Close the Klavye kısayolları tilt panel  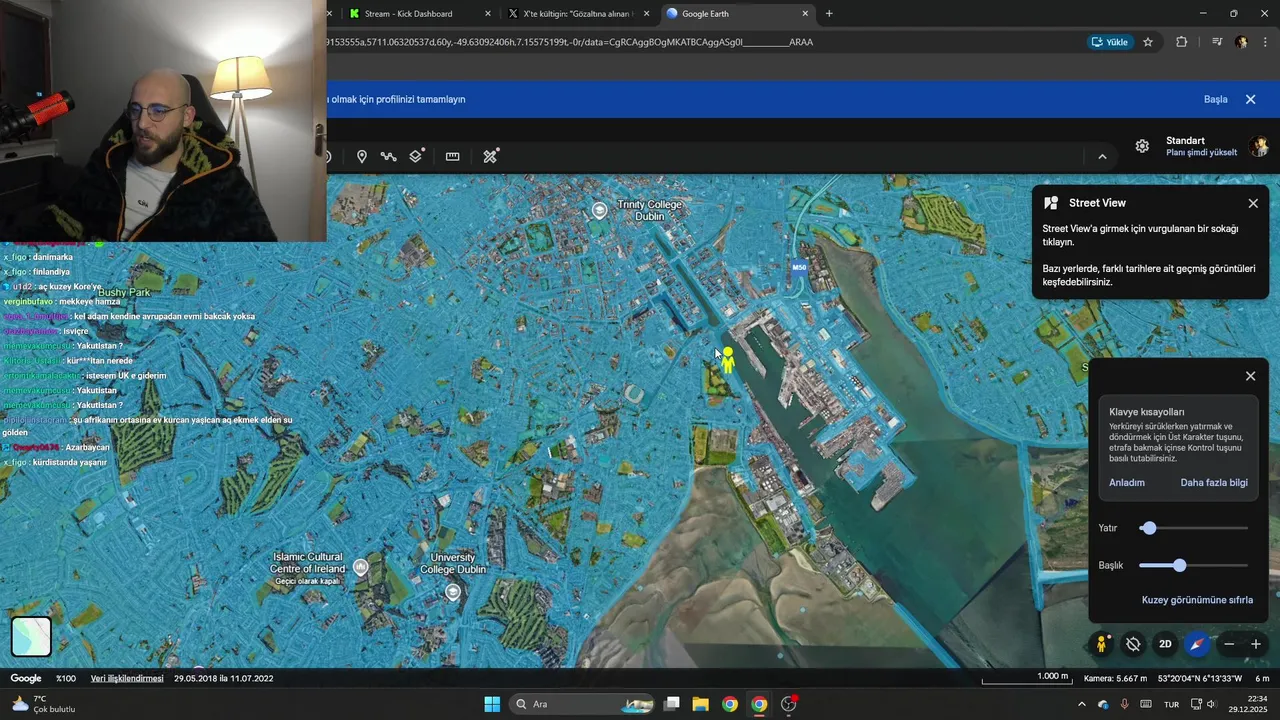click(x=1250, y=376)
